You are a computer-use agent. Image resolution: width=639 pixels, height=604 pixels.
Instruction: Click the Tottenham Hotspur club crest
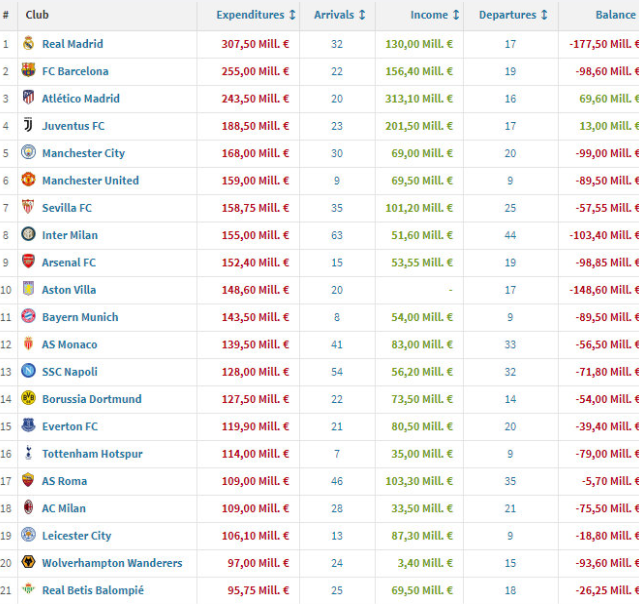[28, 452]
